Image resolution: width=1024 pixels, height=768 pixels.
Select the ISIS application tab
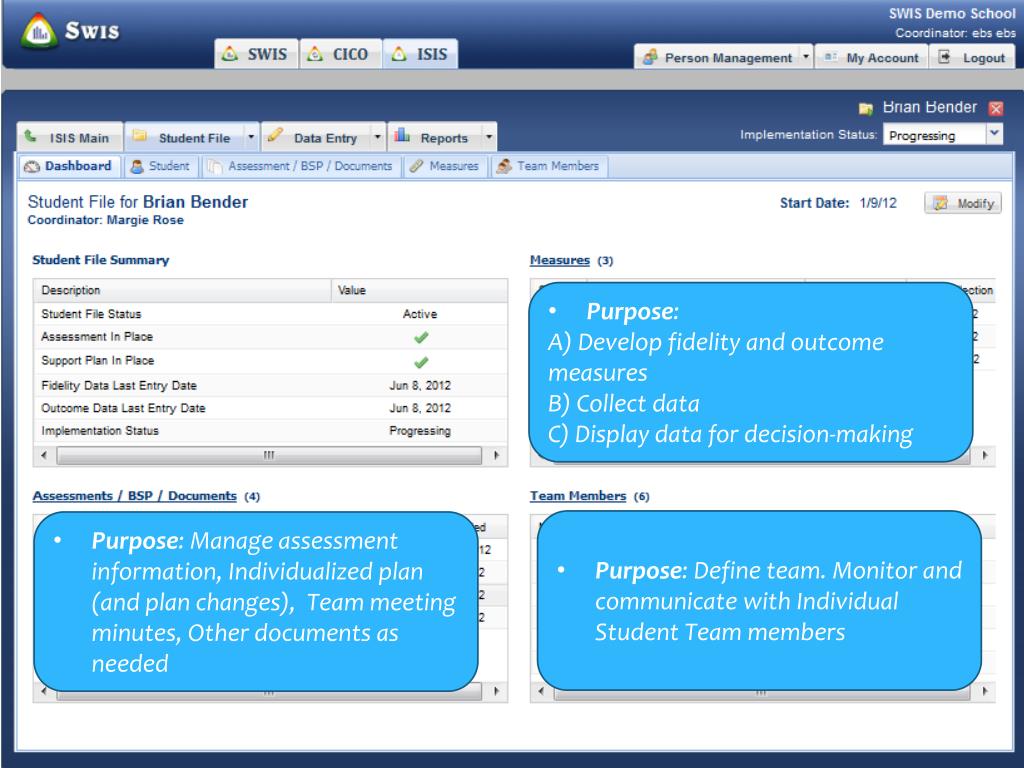(x=421, y=54)
